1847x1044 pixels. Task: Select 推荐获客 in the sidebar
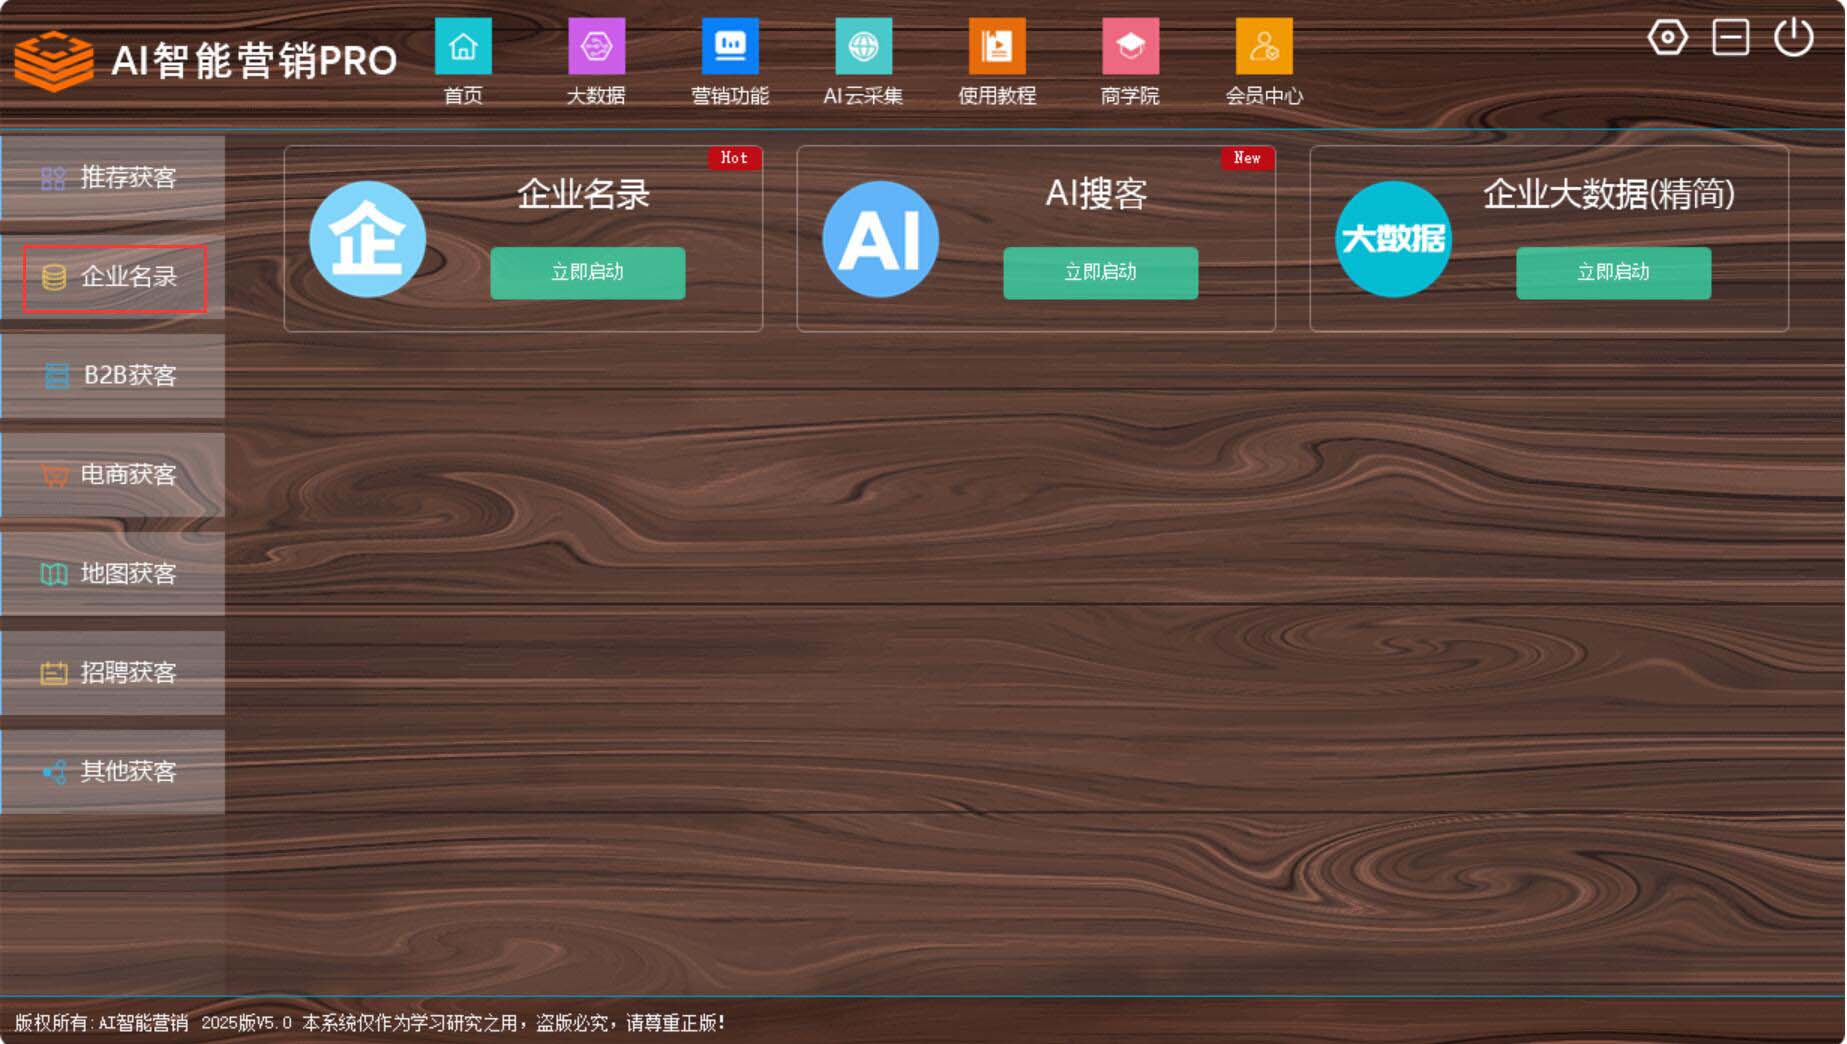click(x=113, y=178)
